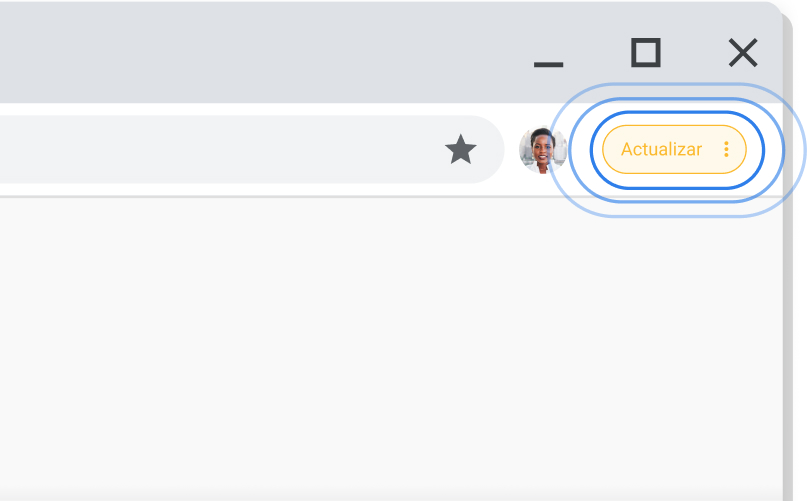Select the user photo next to Actualizar

pyautogui.click(x=542, y=150)
